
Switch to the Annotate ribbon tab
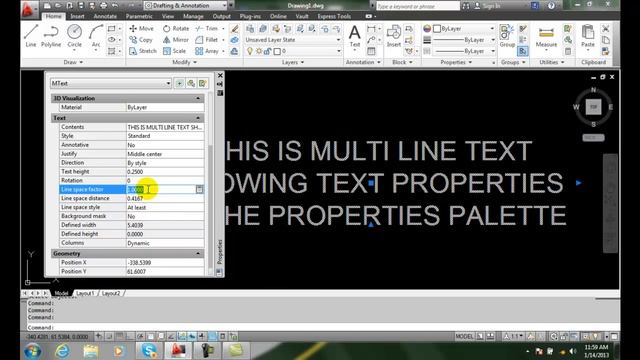click(x=105, y=16)
